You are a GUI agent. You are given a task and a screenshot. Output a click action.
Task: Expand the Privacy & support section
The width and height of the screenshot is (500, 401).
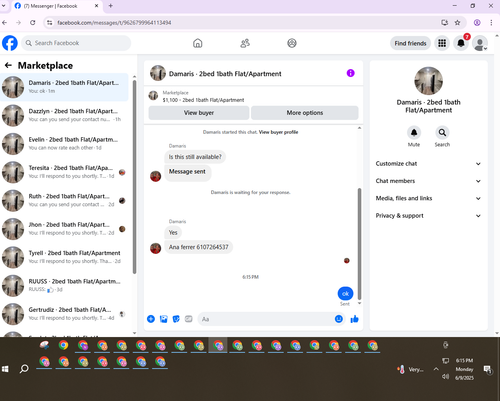428,216
